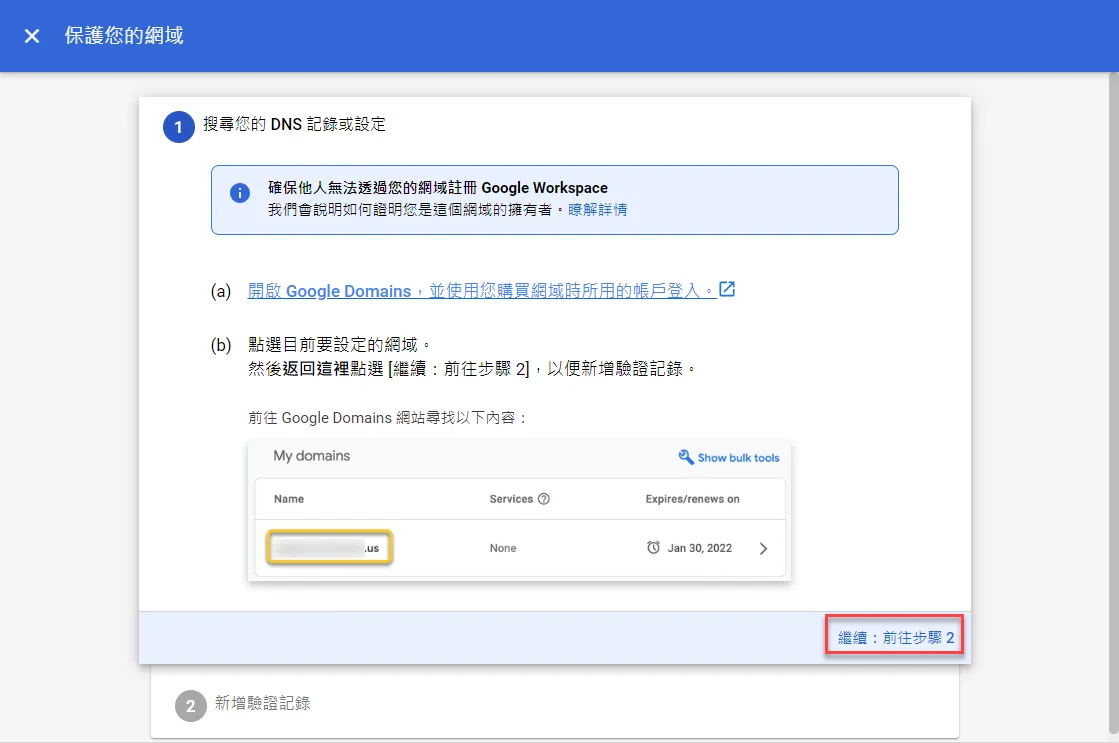
Task: Open the 開啟 Google Domains sign-in link
Action: (x=482, y=290)
